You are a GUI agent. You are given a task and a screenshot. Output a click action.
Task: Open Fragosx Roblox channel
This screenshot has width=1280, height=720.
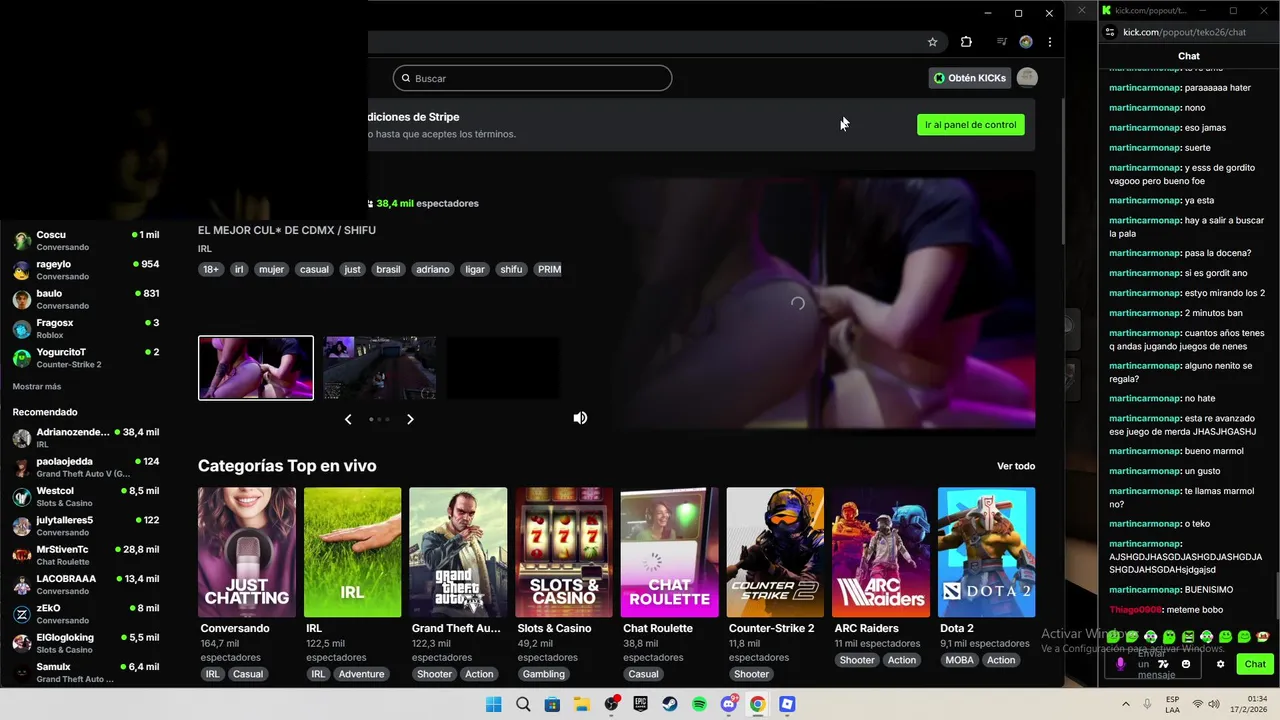85,328
